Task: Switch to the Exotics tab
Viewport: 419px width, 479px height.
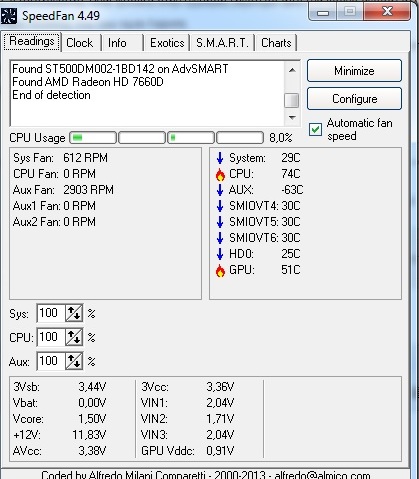Action: (x=167, y=43)
